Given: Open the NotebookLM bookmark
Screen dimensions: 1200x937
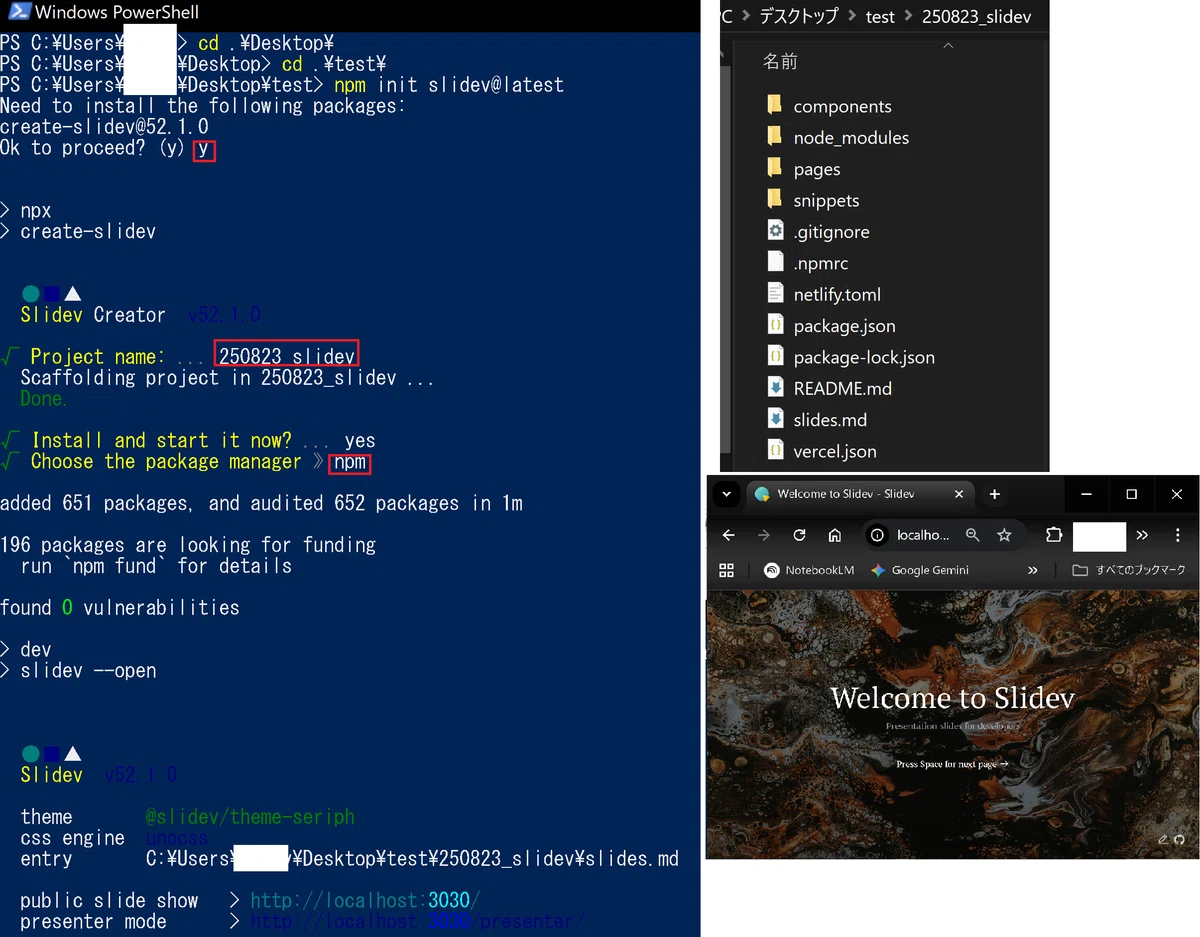Looking at the screenshot, I should coord(809,570).
